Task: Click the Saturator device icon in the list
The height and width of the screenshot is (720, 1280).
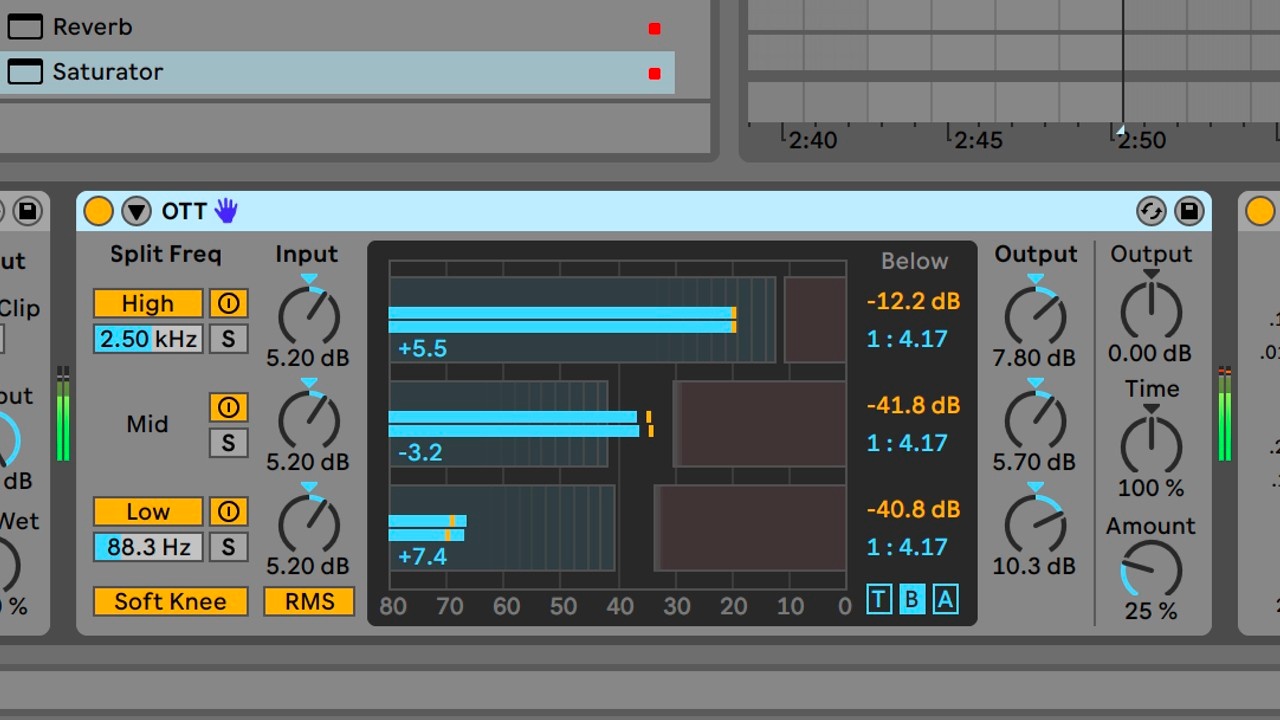Action: click(x=25, y=72)
